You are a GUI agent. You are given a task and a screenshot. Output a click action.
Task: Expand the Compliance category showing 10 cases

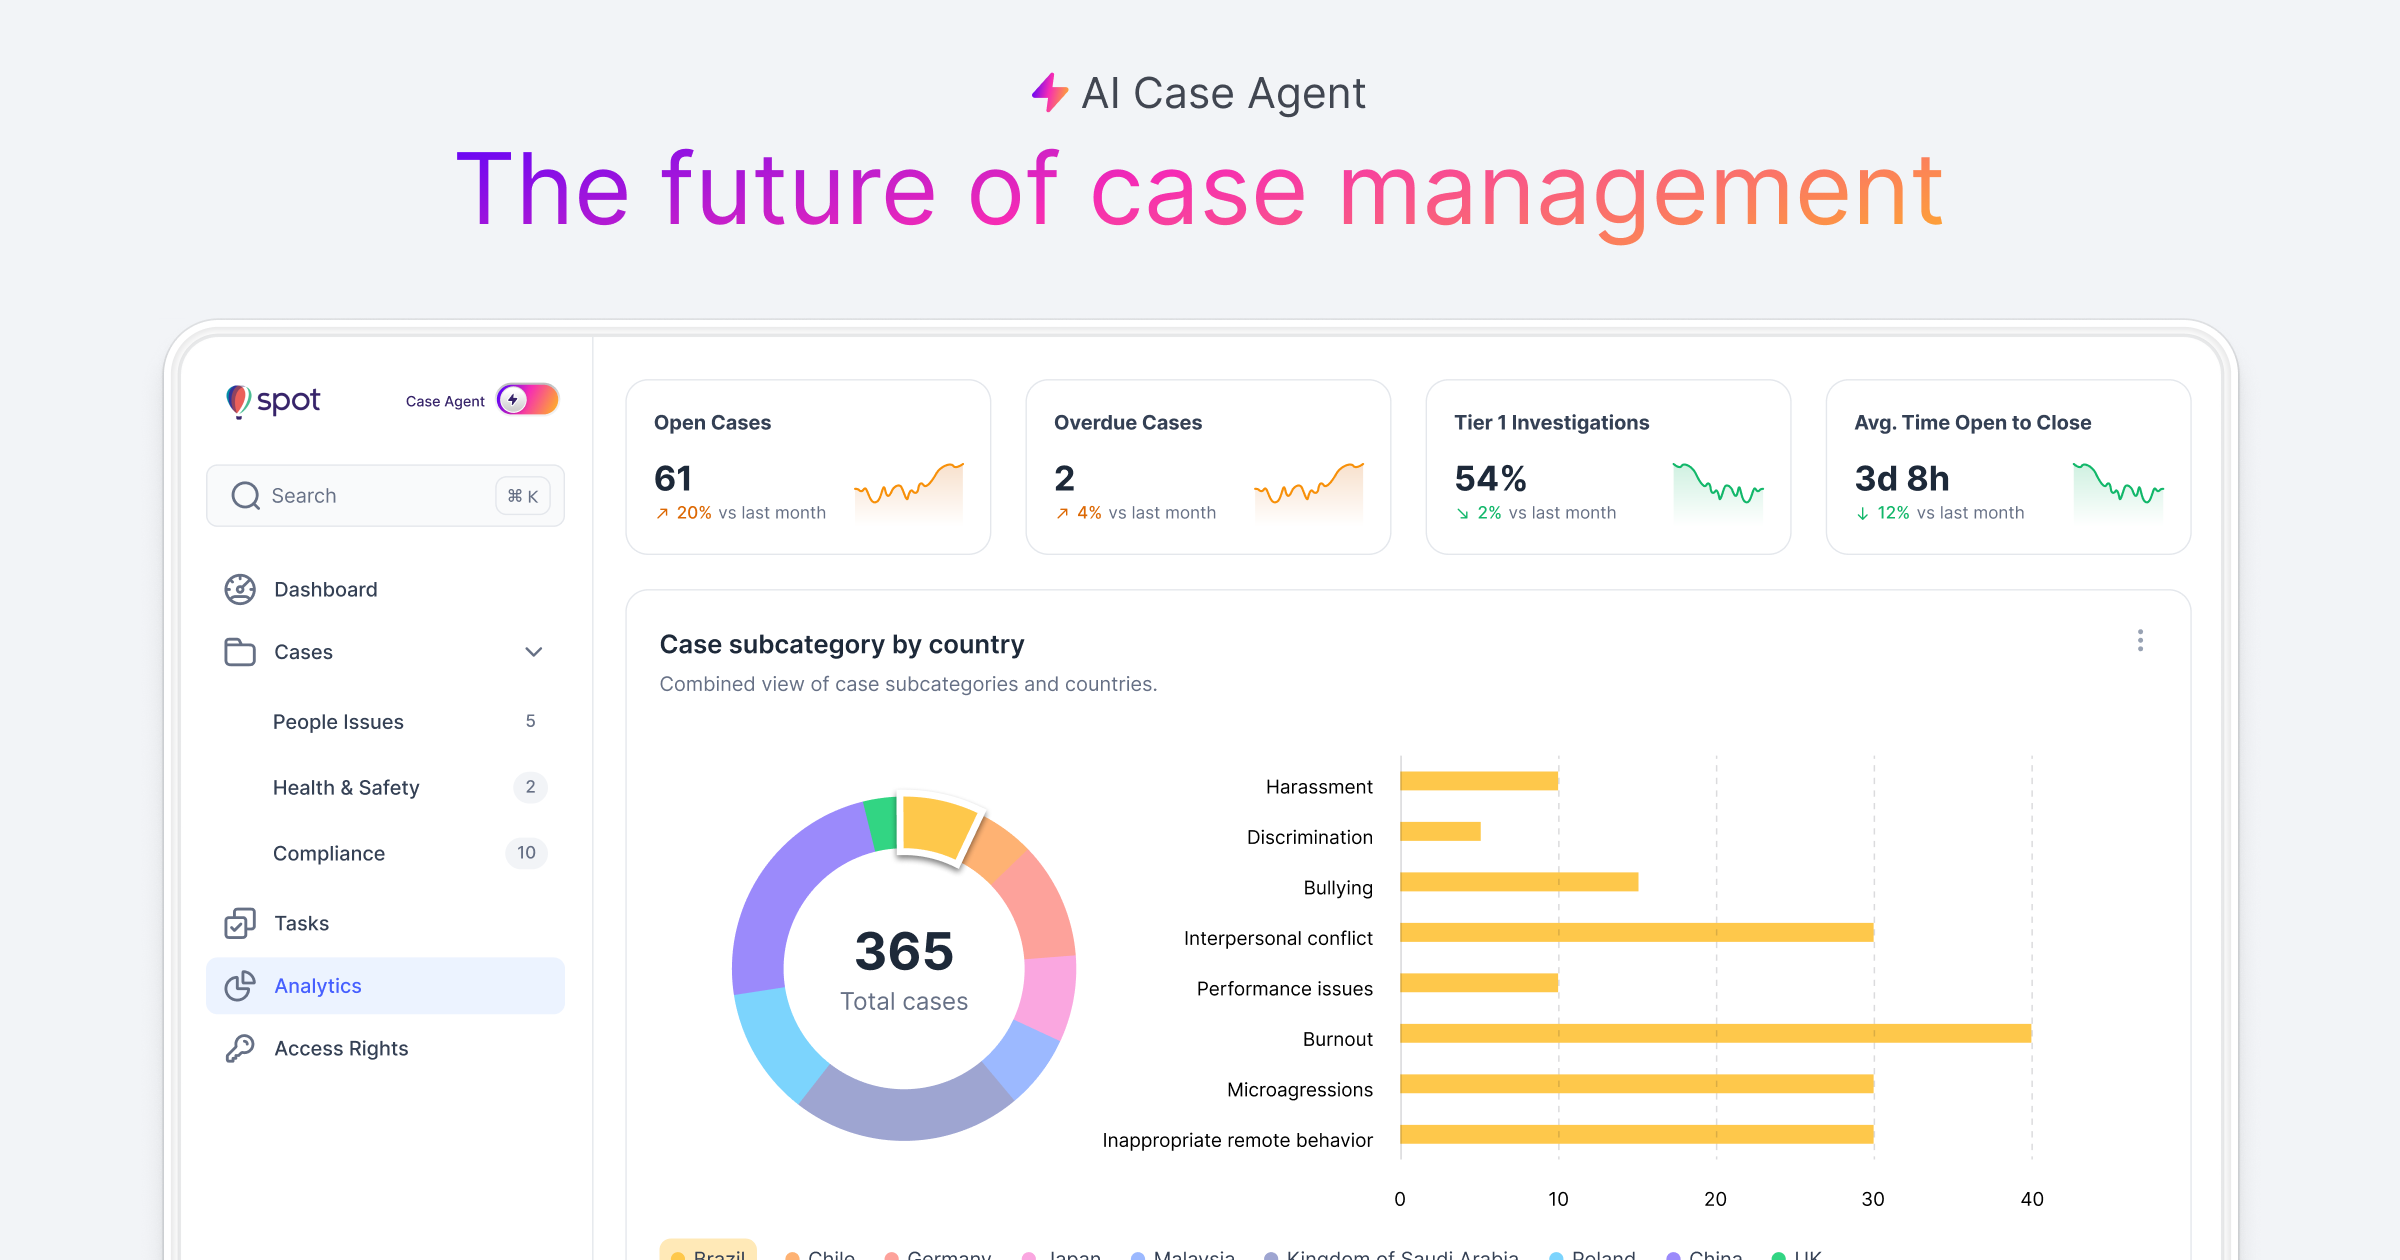(328, 853)
